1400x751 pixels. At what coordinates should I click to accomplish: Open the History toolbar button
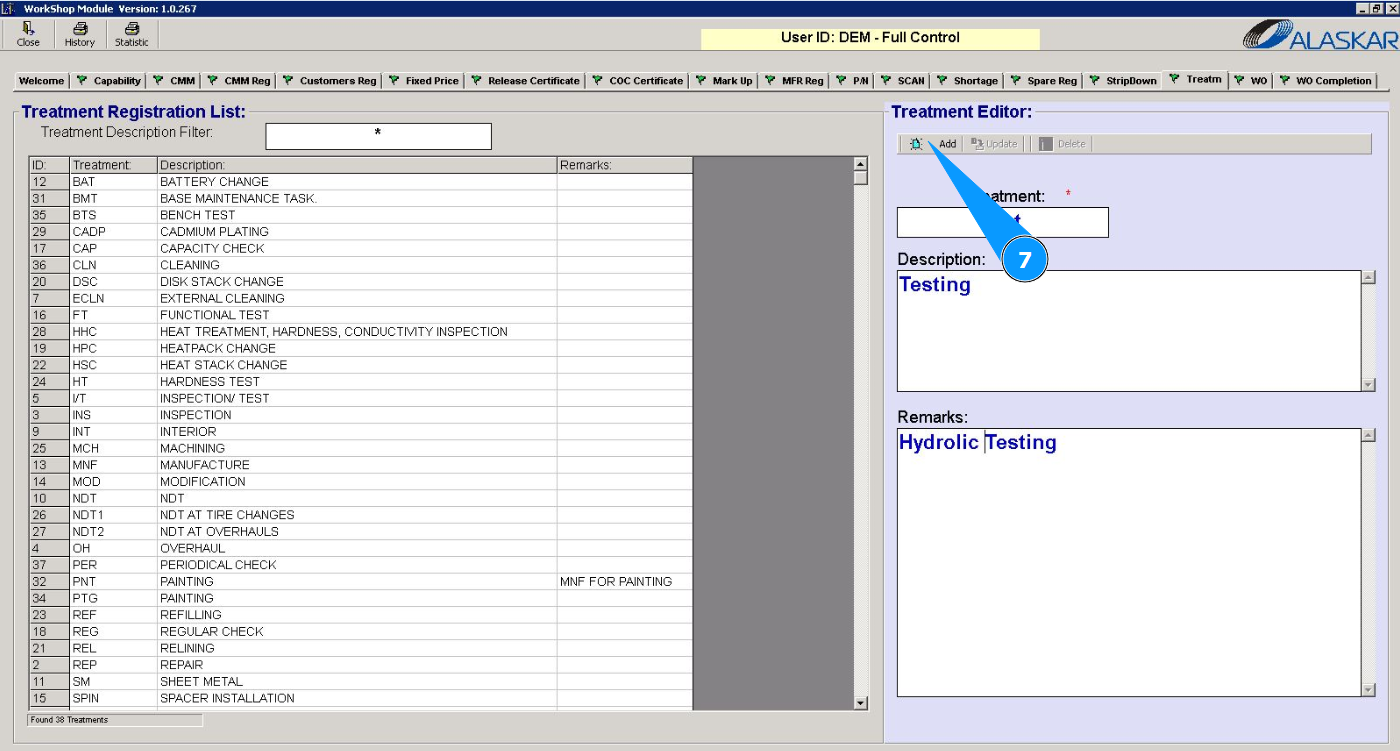(80, 35)
